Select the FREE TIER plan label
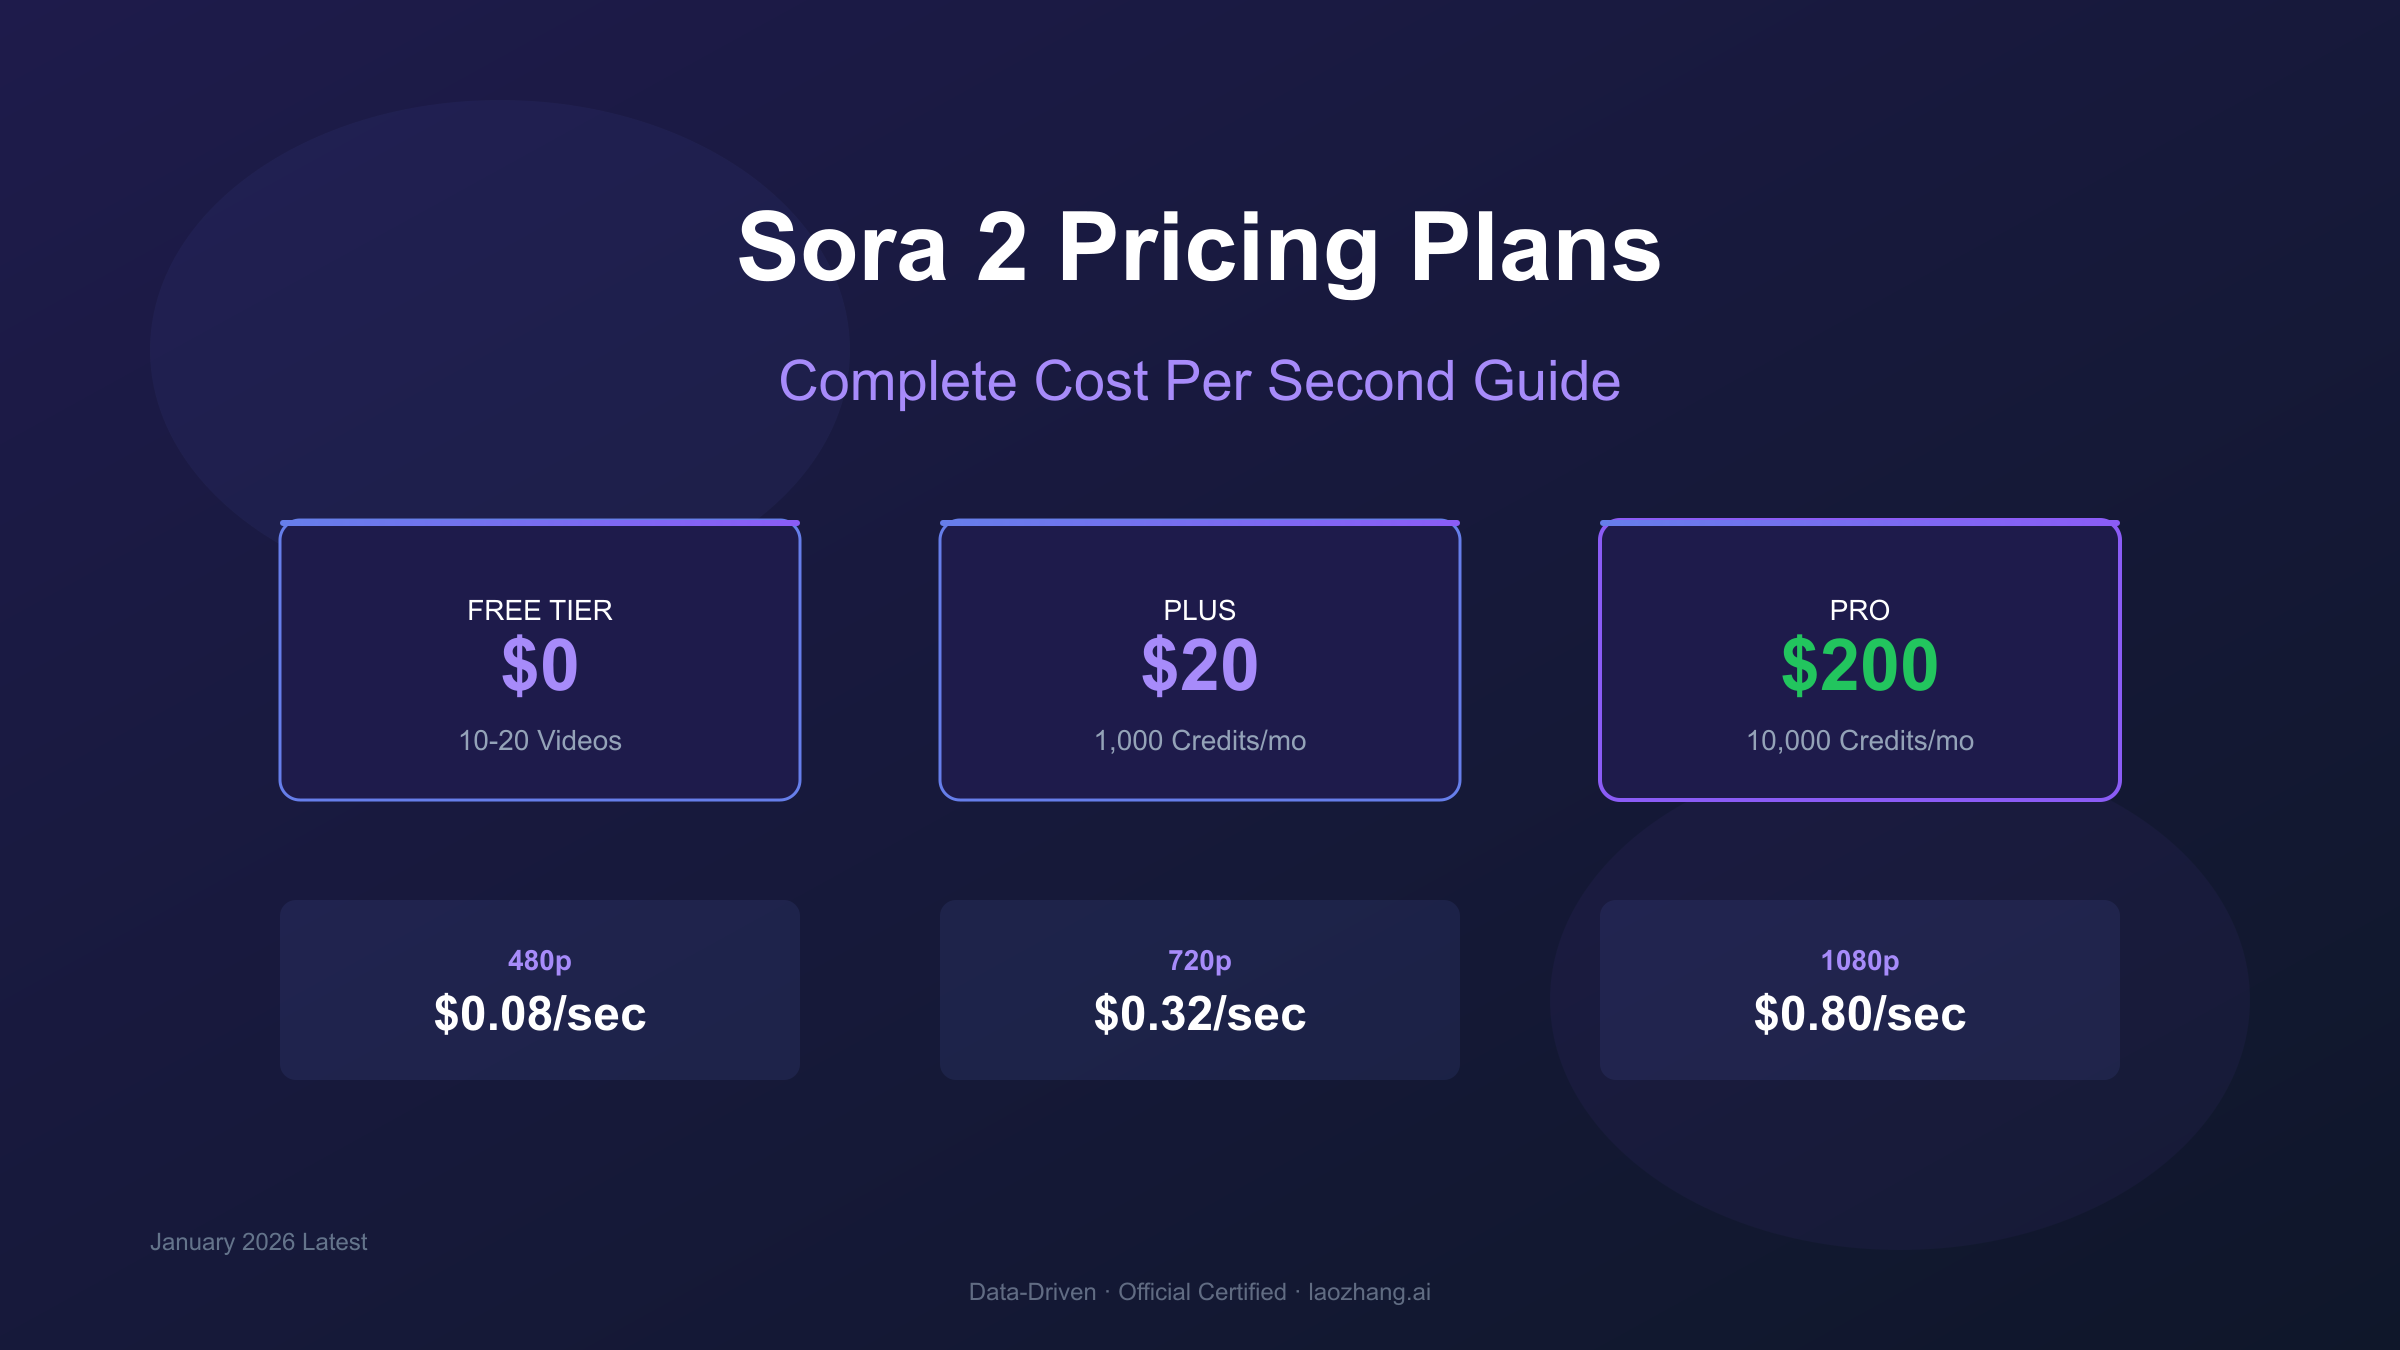2400x1350 pixels. click(539, 610)
